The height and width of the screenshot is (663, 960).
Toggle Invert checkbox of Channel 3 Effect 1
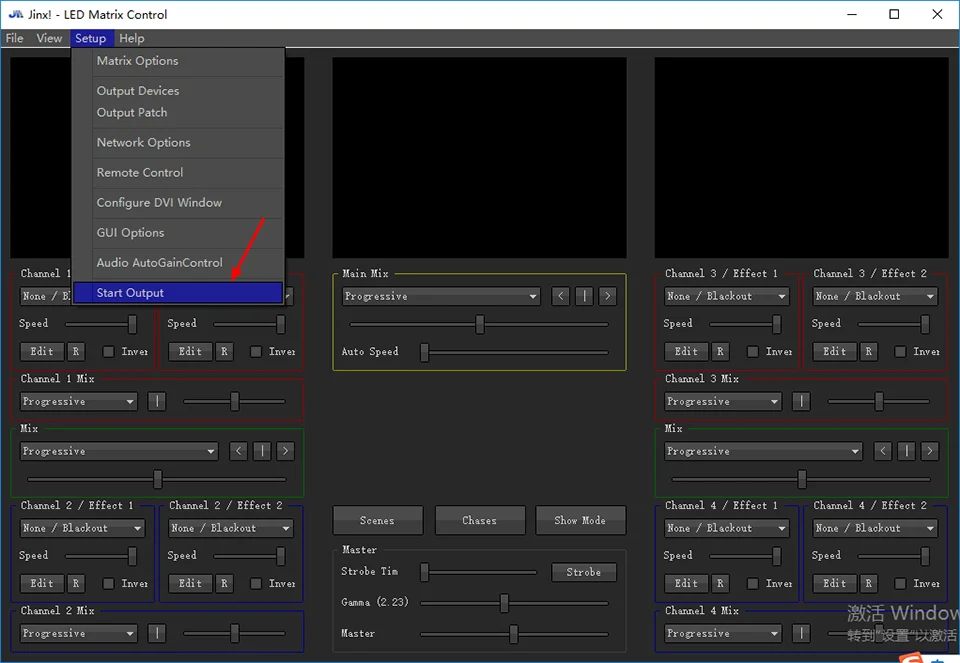(x=752, y=351)
